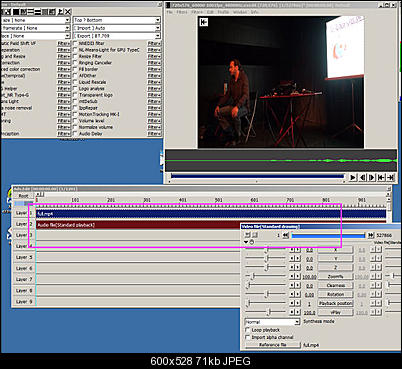Click the preview window seek bar
Image resolution: width=402 pixels, height=369 pixels.
coord(257,176)
